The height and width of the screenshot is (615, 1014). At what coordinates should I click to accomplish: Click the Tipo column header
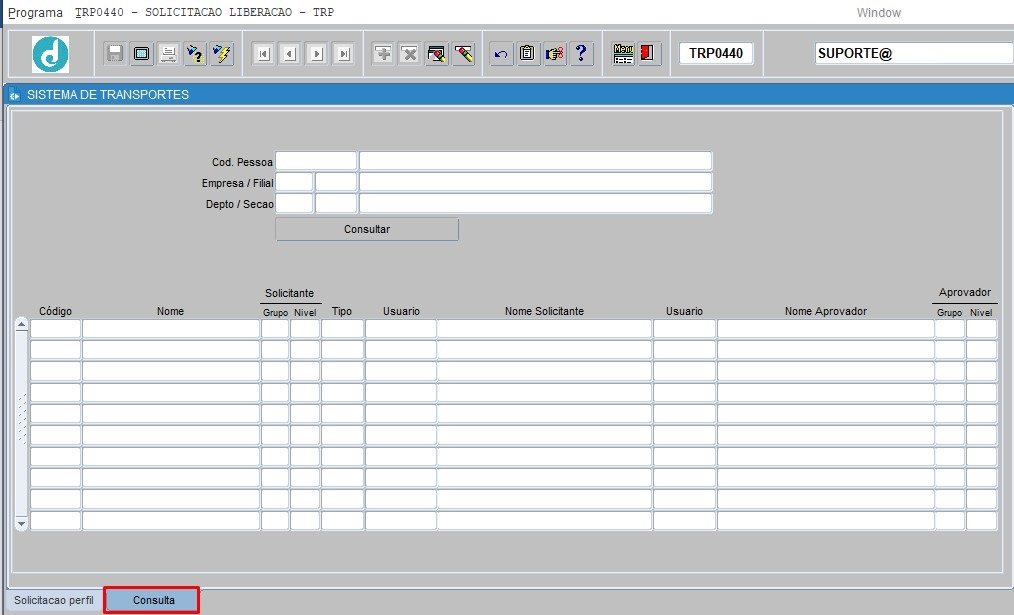(x=342, y=311)
